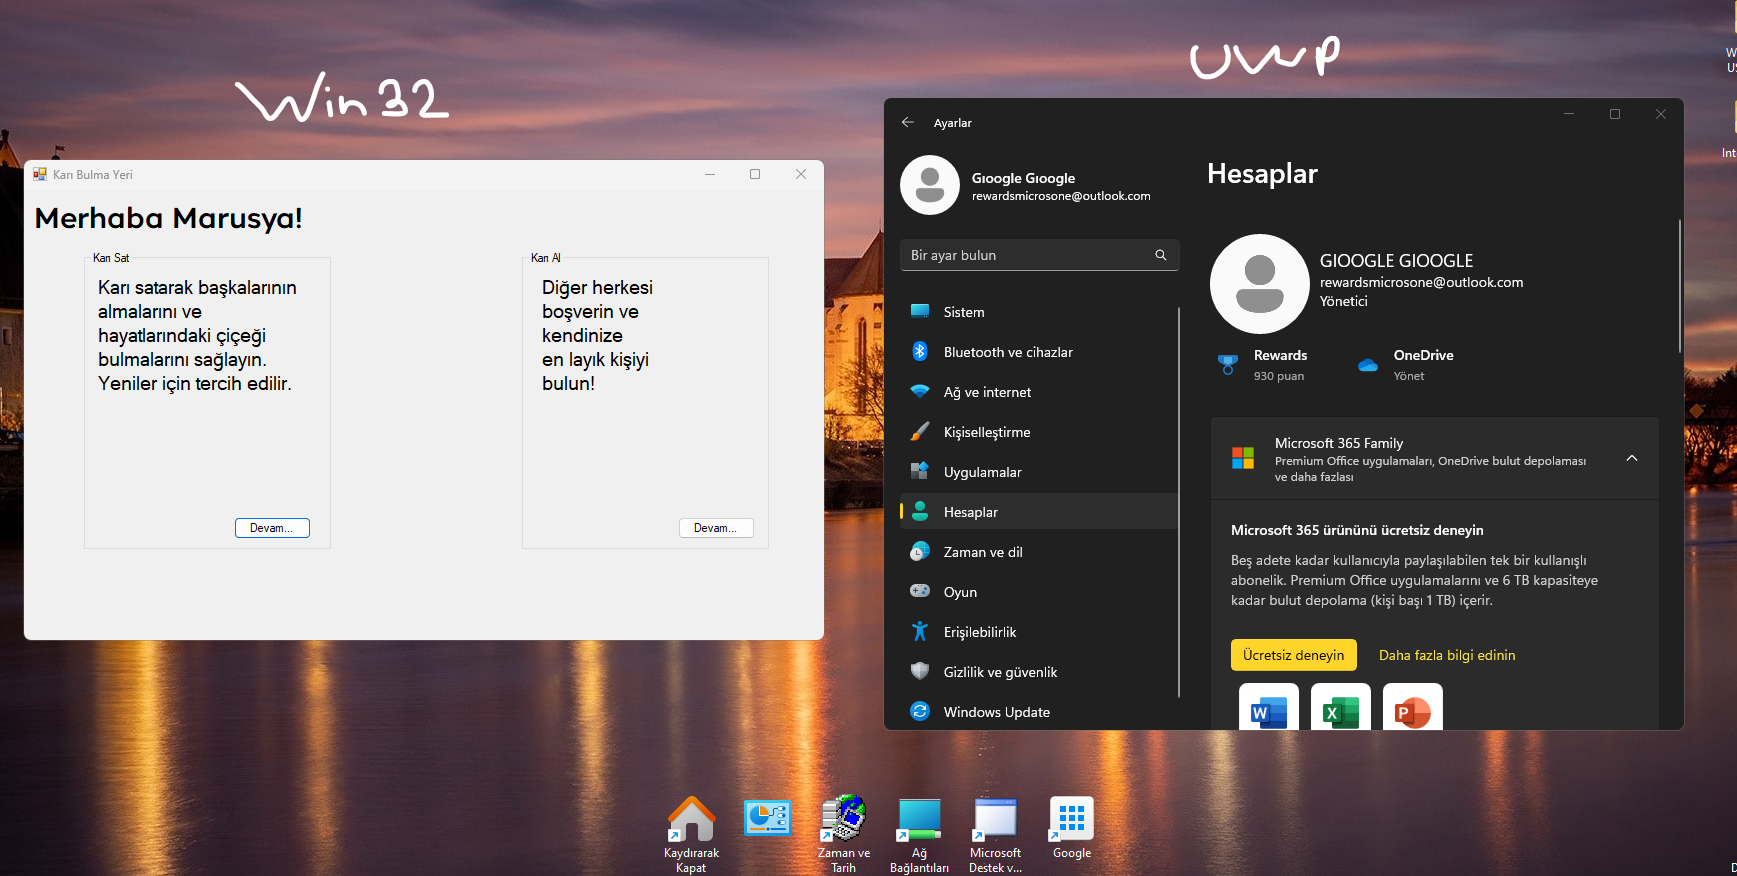Image resolution: width=1737 pixels, height=876 pixels.
Task: Select Oyun in the settings sidebar
Action: [1039, 591]
